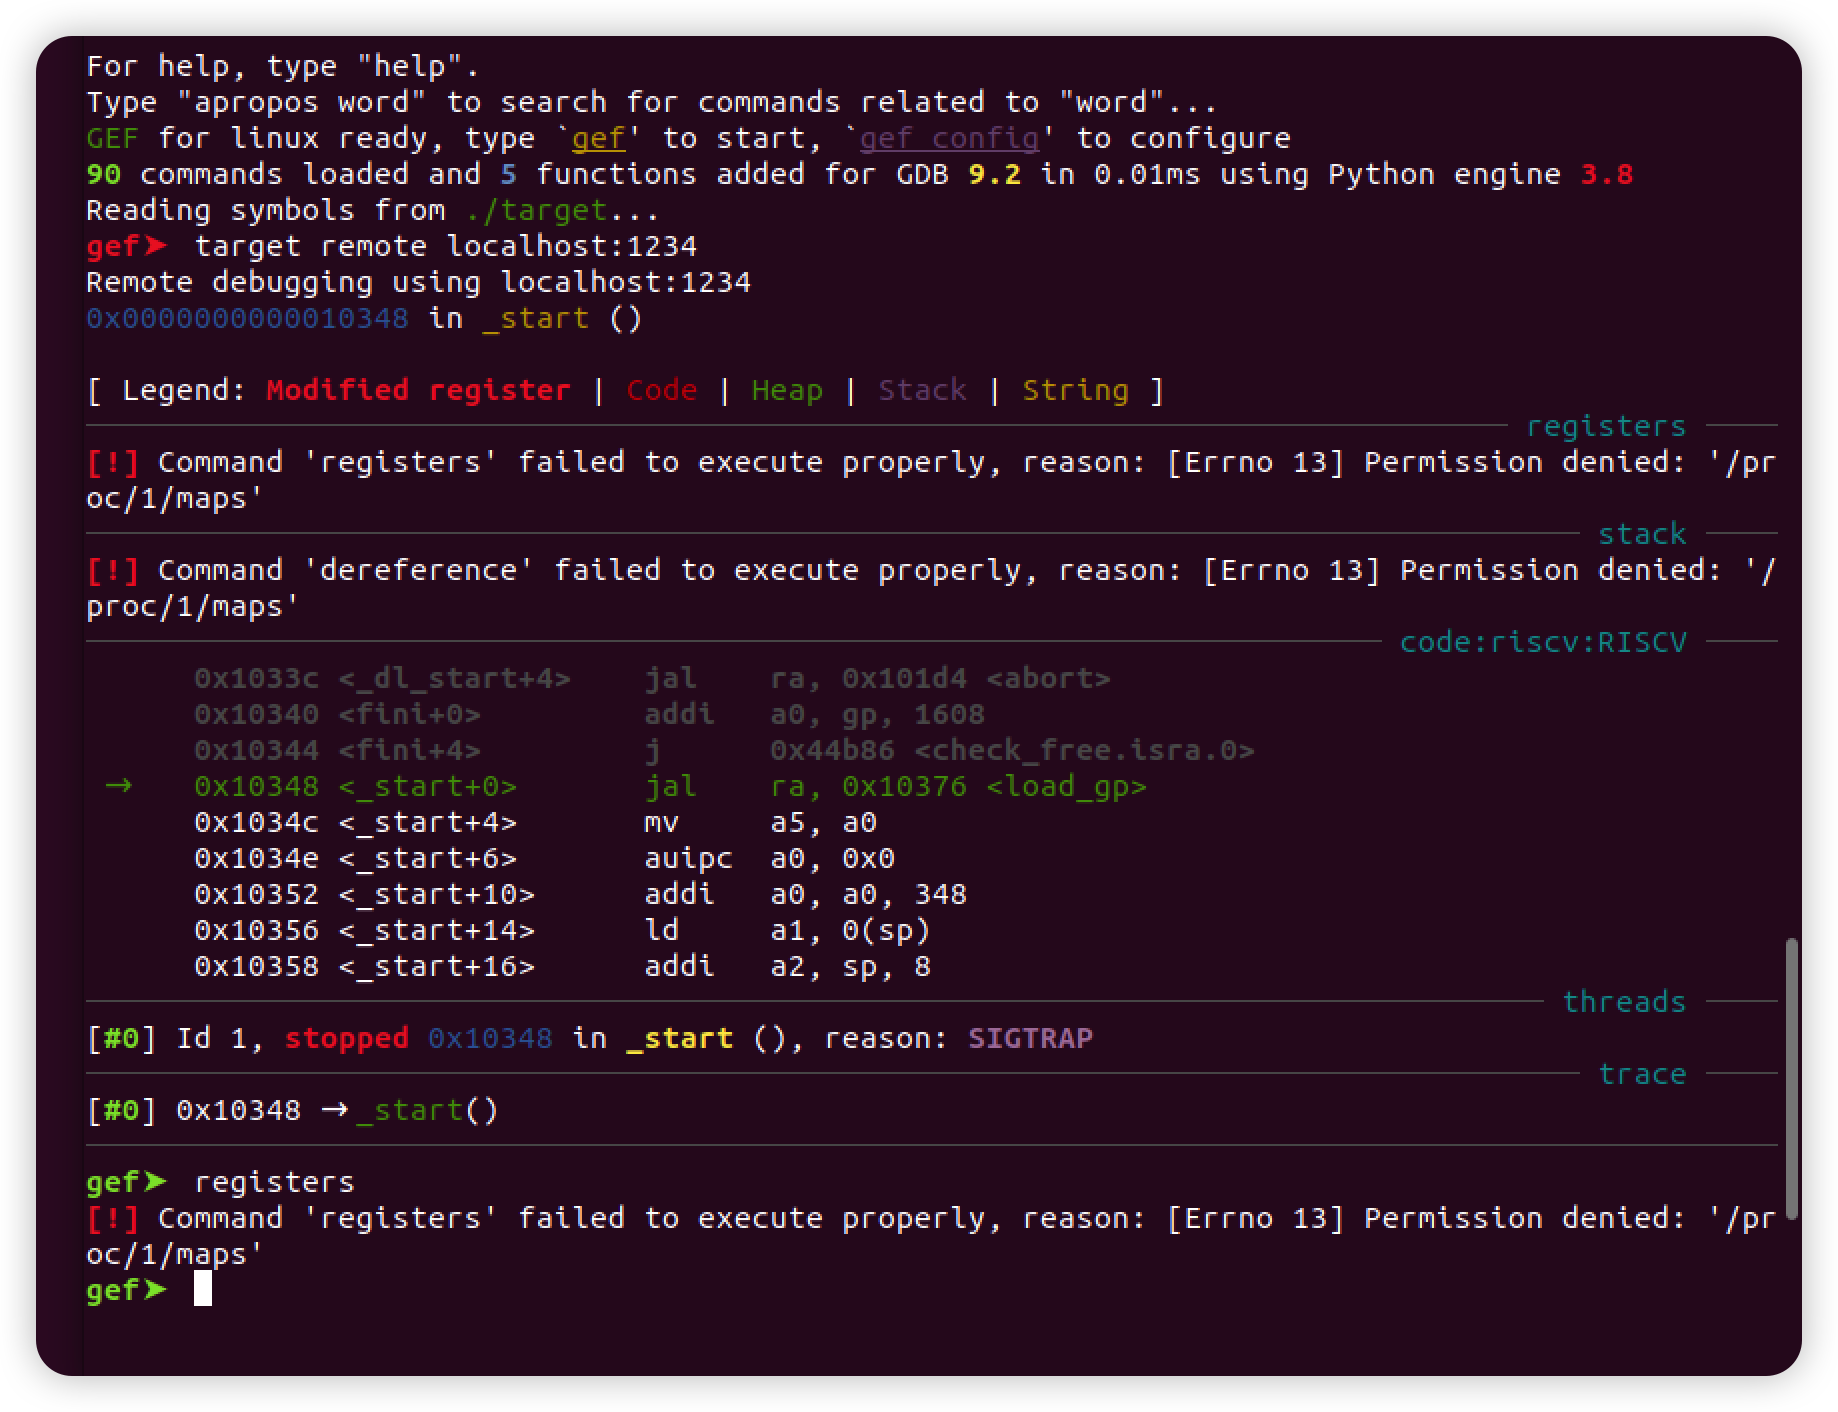
Task: Click the "SIGTRAP" stop reason text
Action: (1030, 1038)
